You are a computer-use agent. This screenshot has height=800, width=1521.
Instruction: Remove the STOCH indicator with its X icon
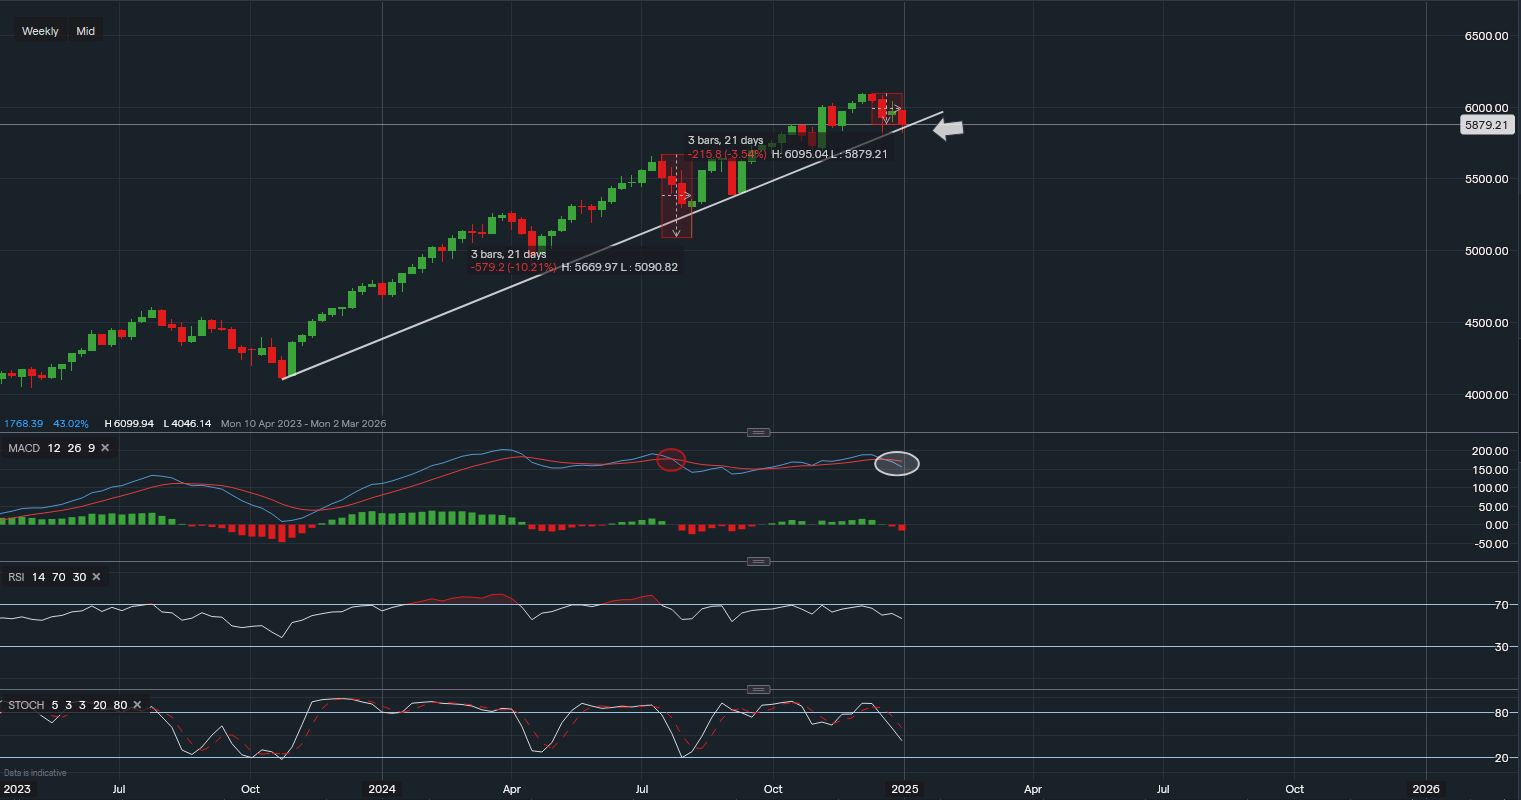click(x=137, y=704)
